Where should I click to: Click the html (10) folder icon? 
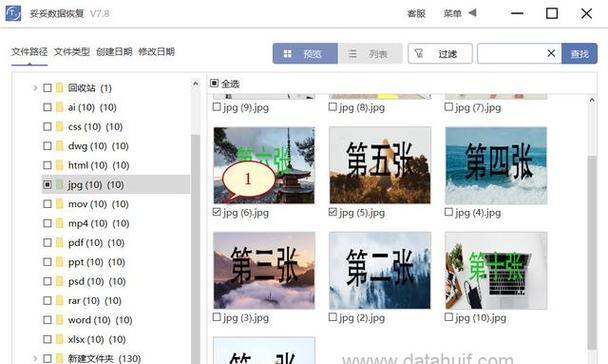59,166
